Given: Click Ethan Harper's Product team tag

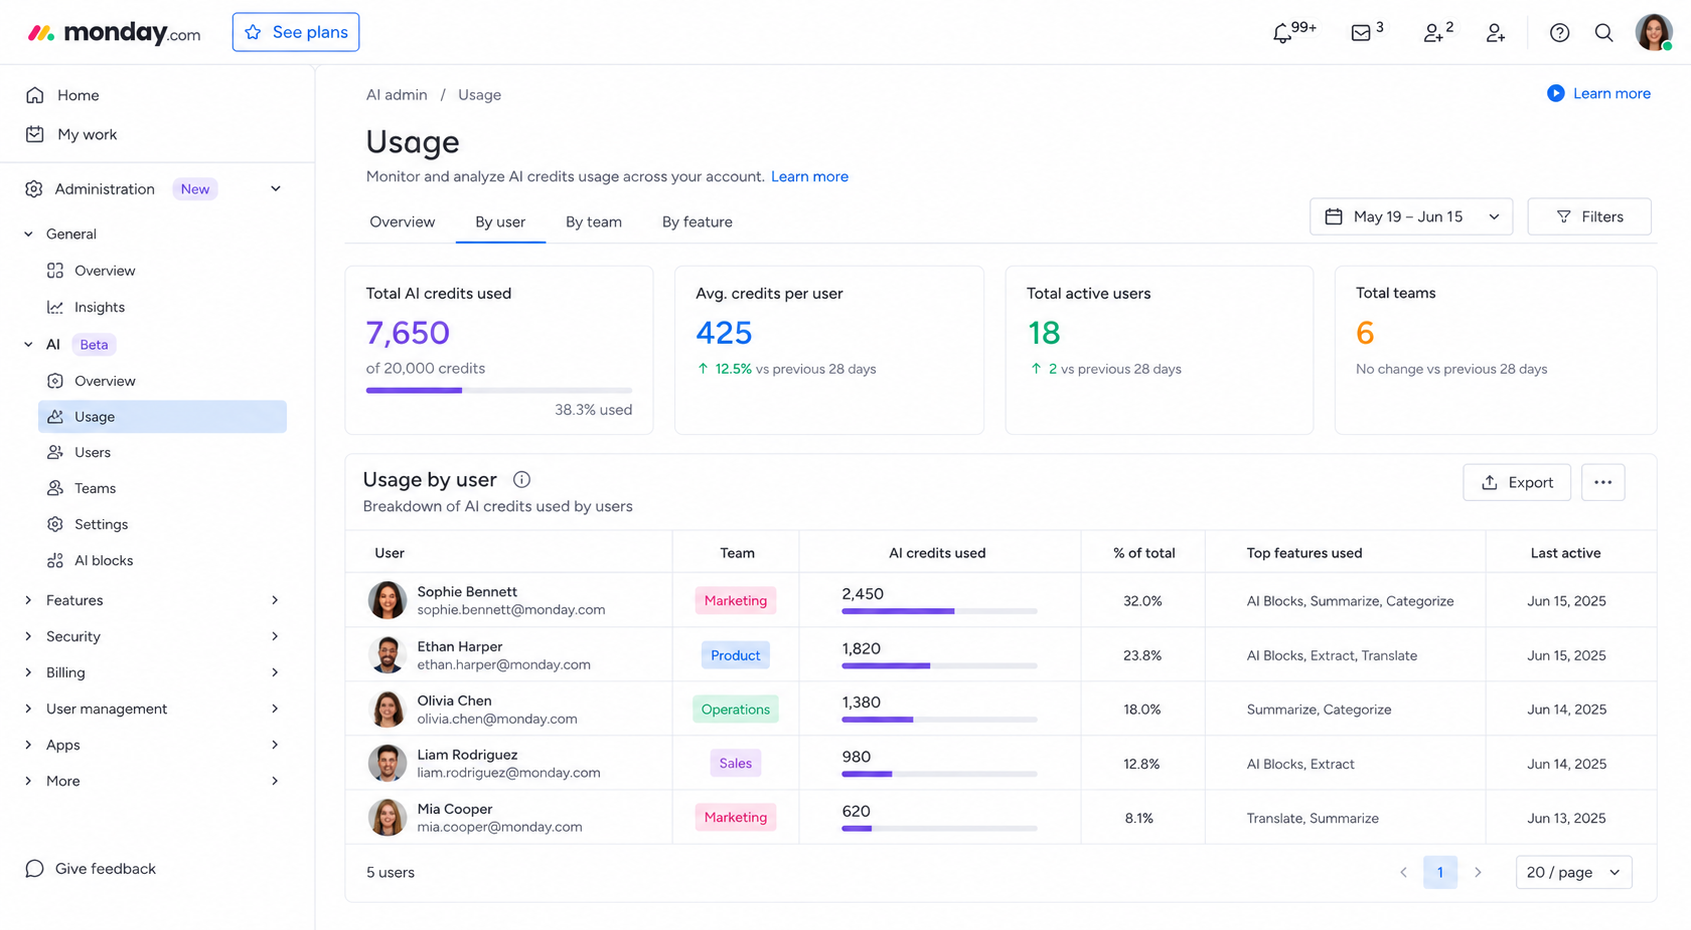Looking at the screenshot, I should point(735,655).
